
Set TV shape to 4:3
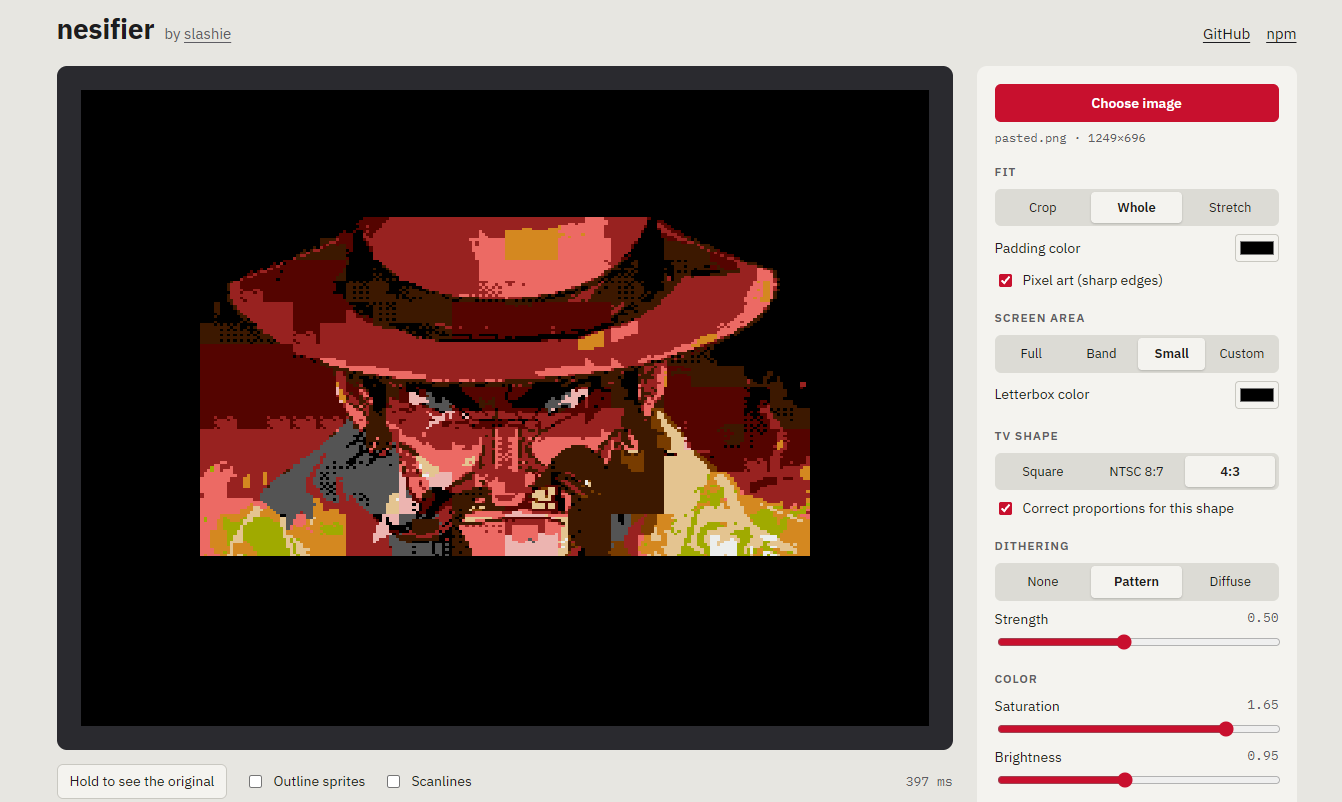coord(1229,472)
